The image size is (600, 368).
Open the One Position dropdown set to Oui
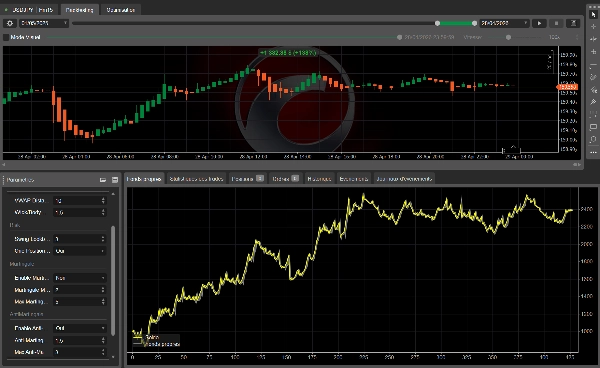(80, 251)
